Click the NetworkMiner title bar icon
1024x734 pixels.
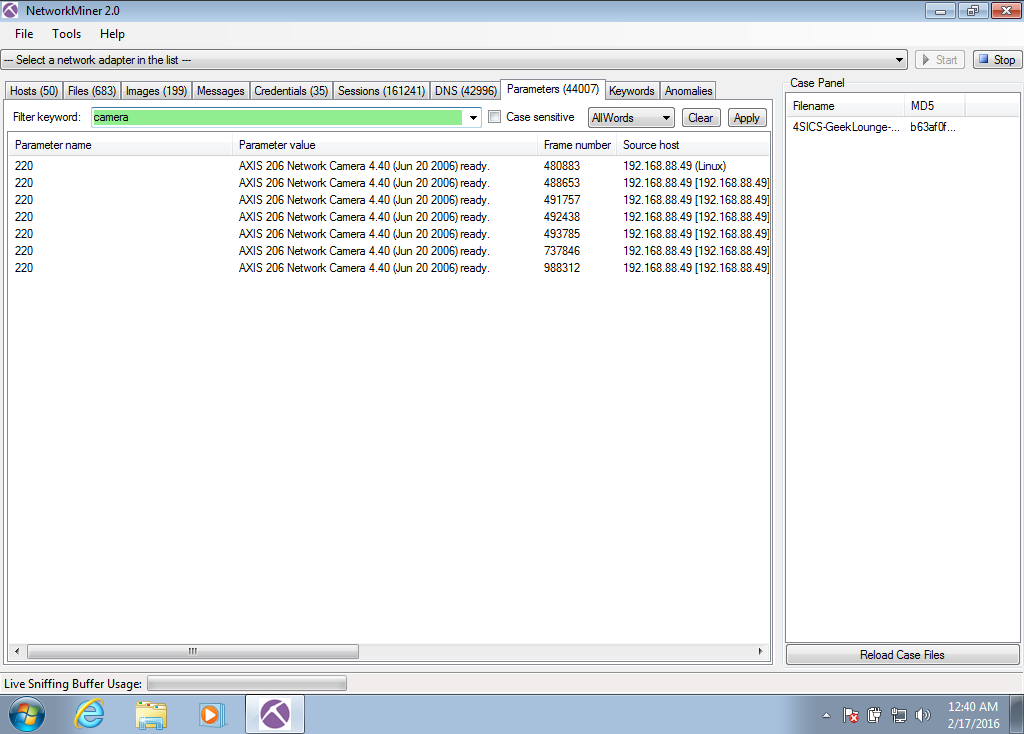12,11
